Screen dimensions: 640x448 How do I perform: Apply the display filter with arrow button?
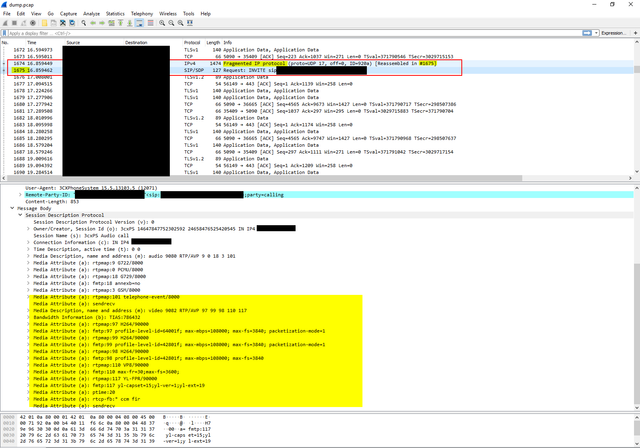587,33
